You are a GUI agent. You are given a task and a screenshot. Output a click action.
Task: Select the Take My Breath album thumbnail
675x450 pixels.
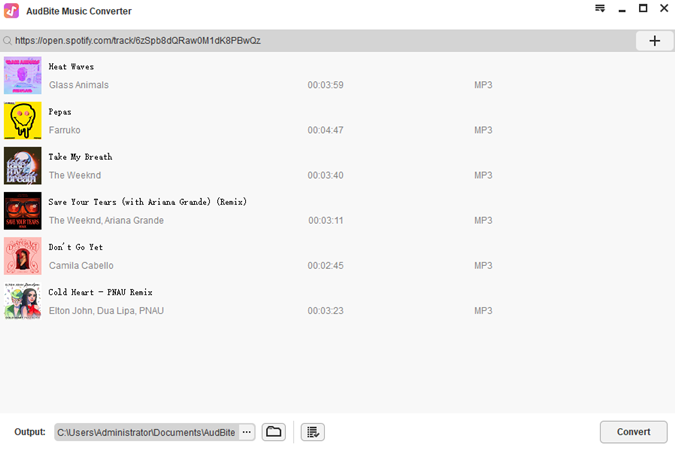tap(23, 166)
